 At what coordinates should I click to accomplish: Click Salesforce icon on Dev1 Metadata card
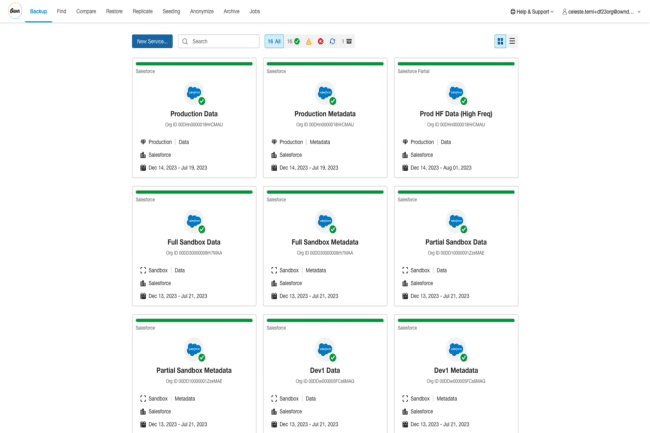[x=456, y=350]
